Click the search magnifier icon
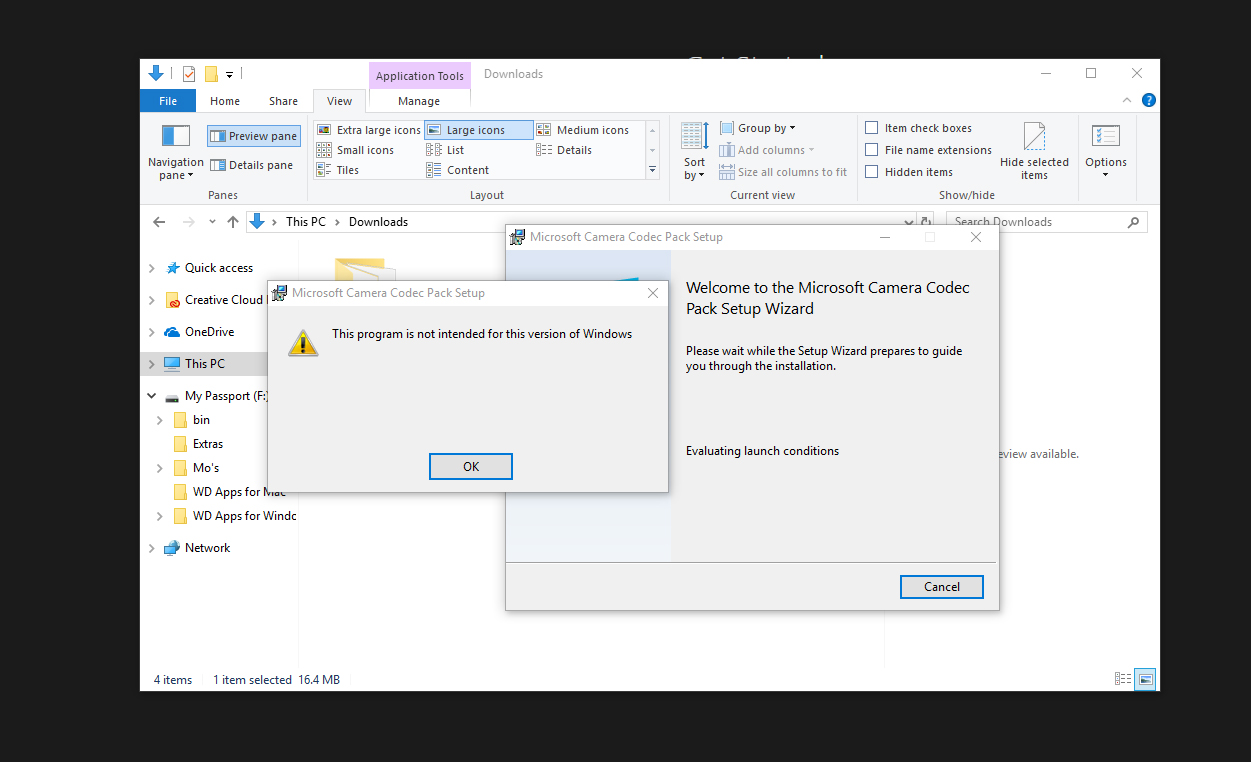 pos(1133,222)
